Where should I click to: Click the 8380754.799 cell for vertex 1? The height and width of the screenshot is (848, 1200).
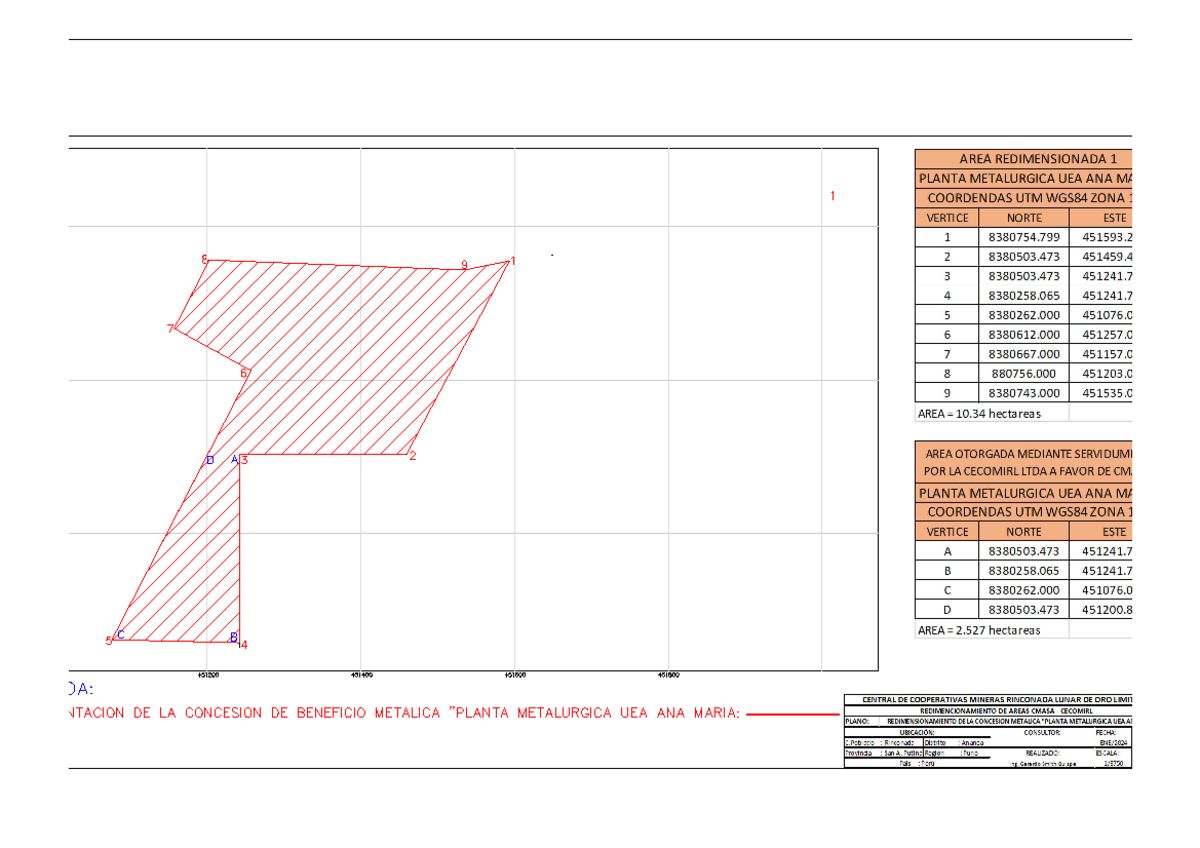(x=1023, y=238)
